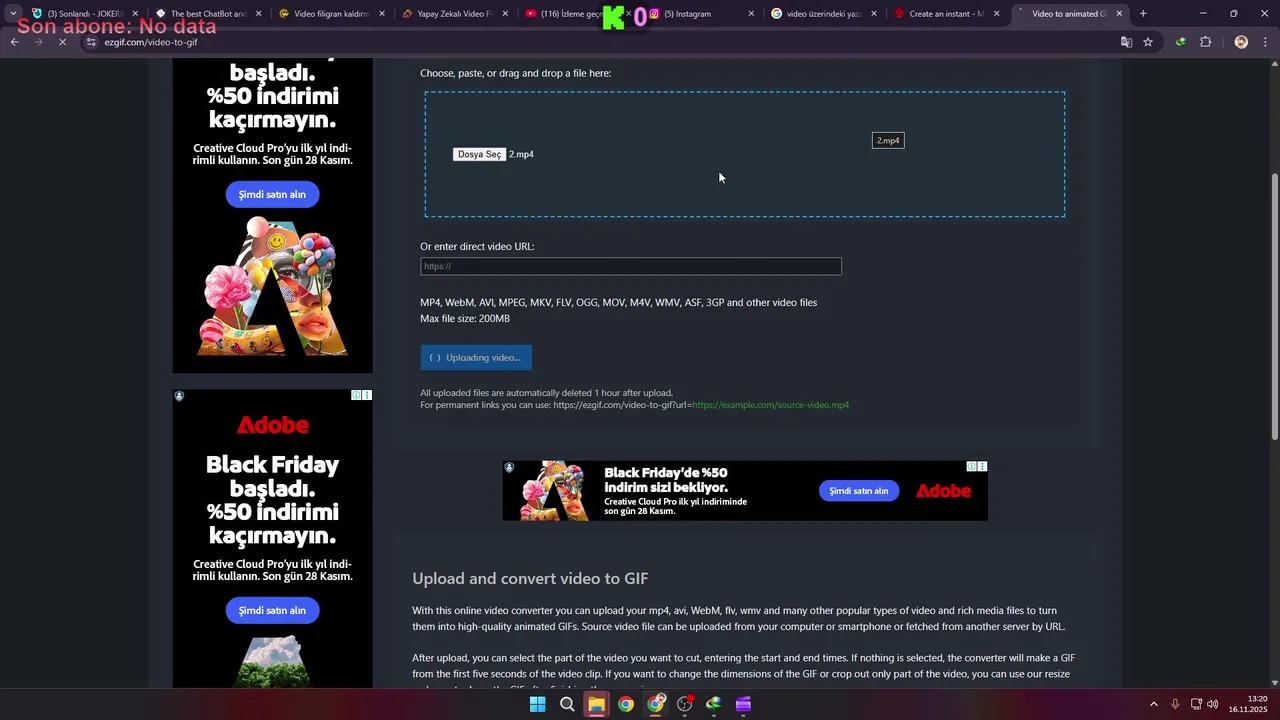Screen dimensions: 1280x720
Task: Click the site information icon in address bar
Action: [91, 42]
